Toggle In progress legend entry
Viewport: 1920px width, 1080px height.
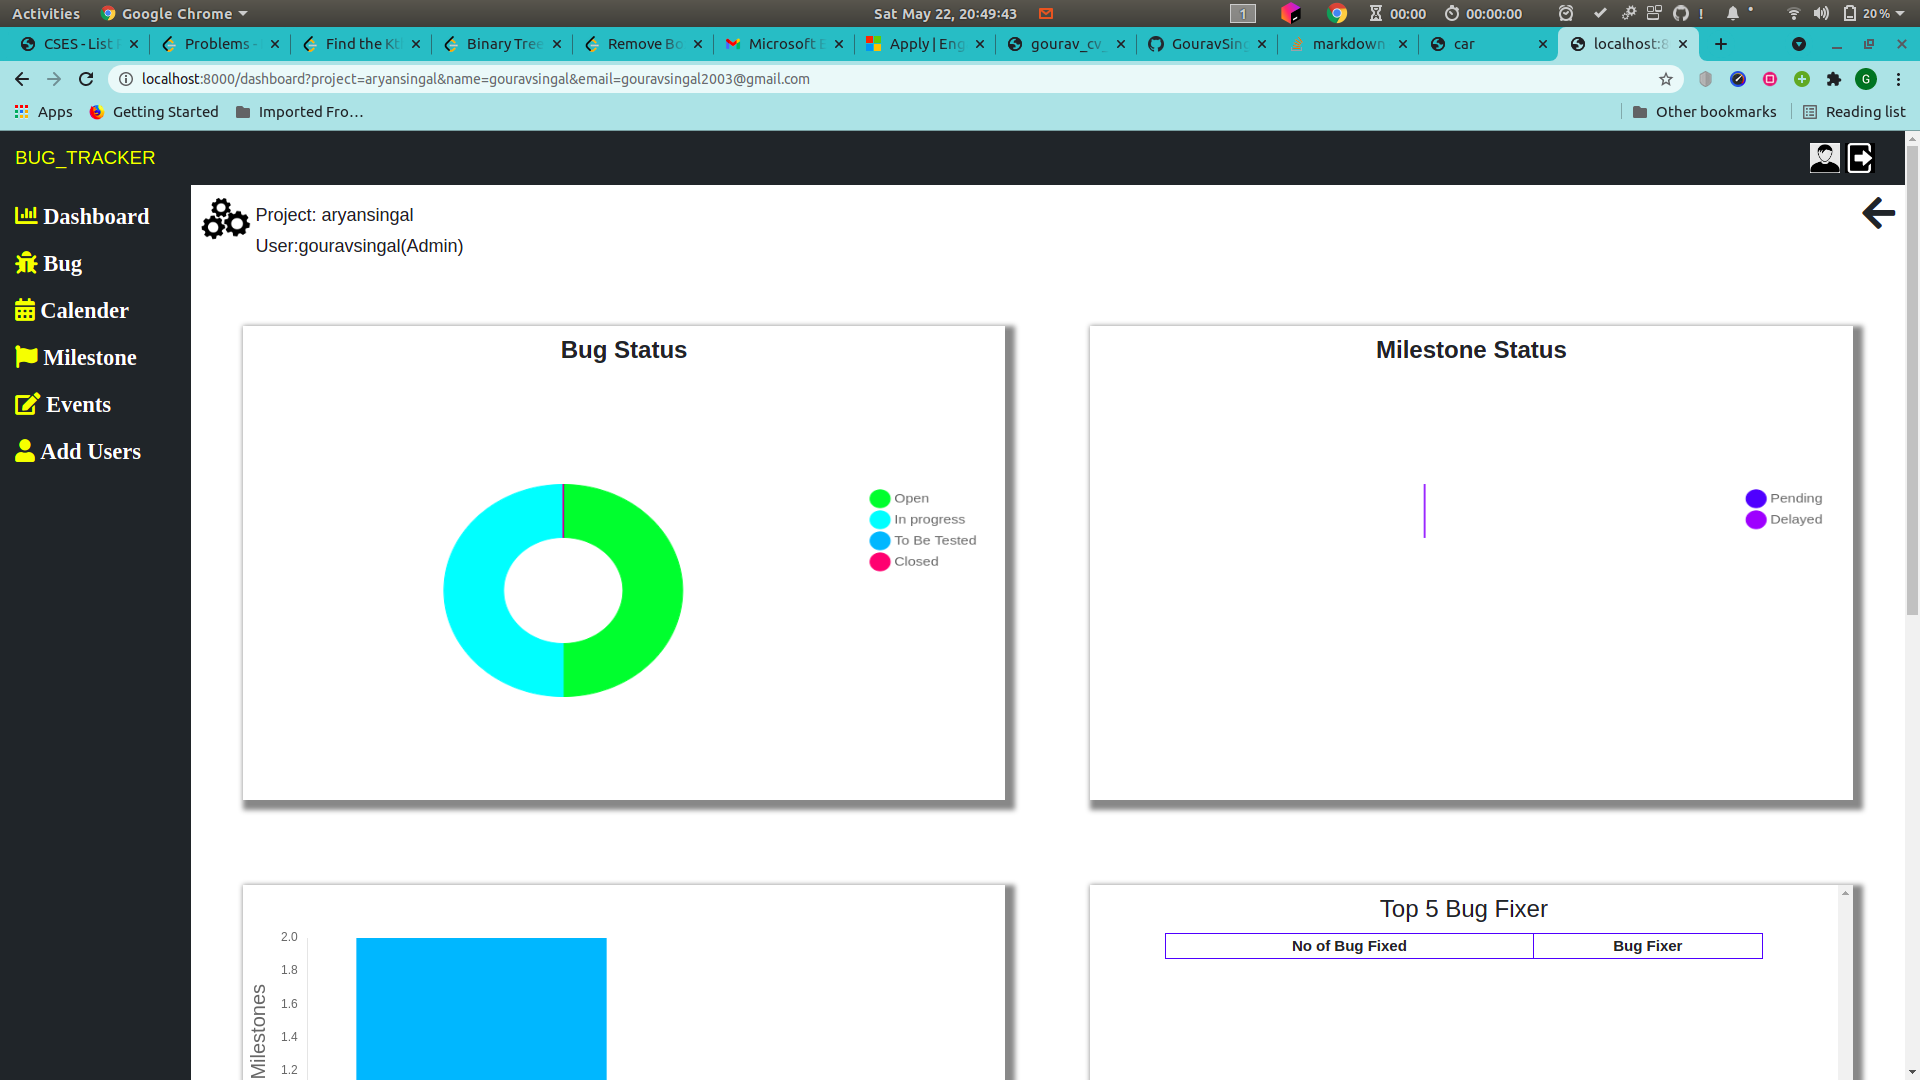tap(917, 519)
